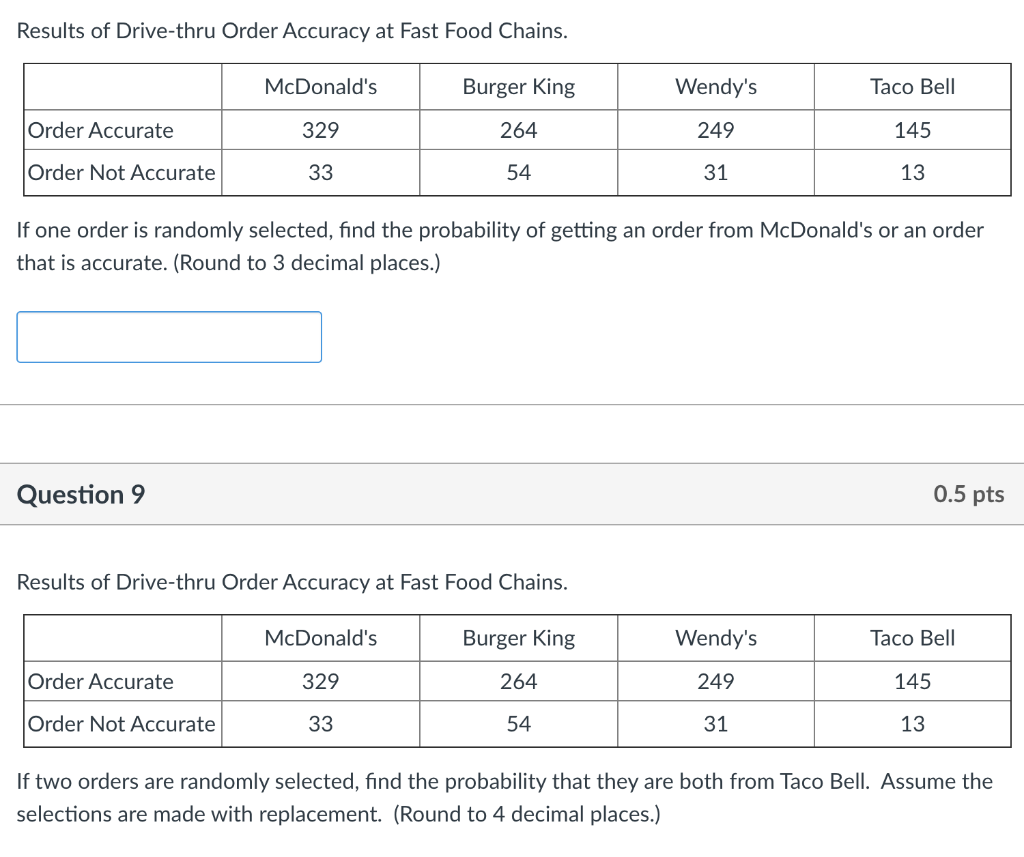Click the Order Not Accurate row label

point(120,172)
